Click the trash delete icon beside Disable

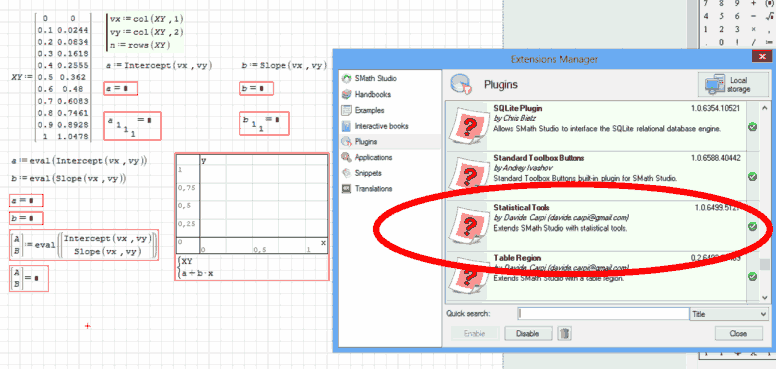point(564,333)
